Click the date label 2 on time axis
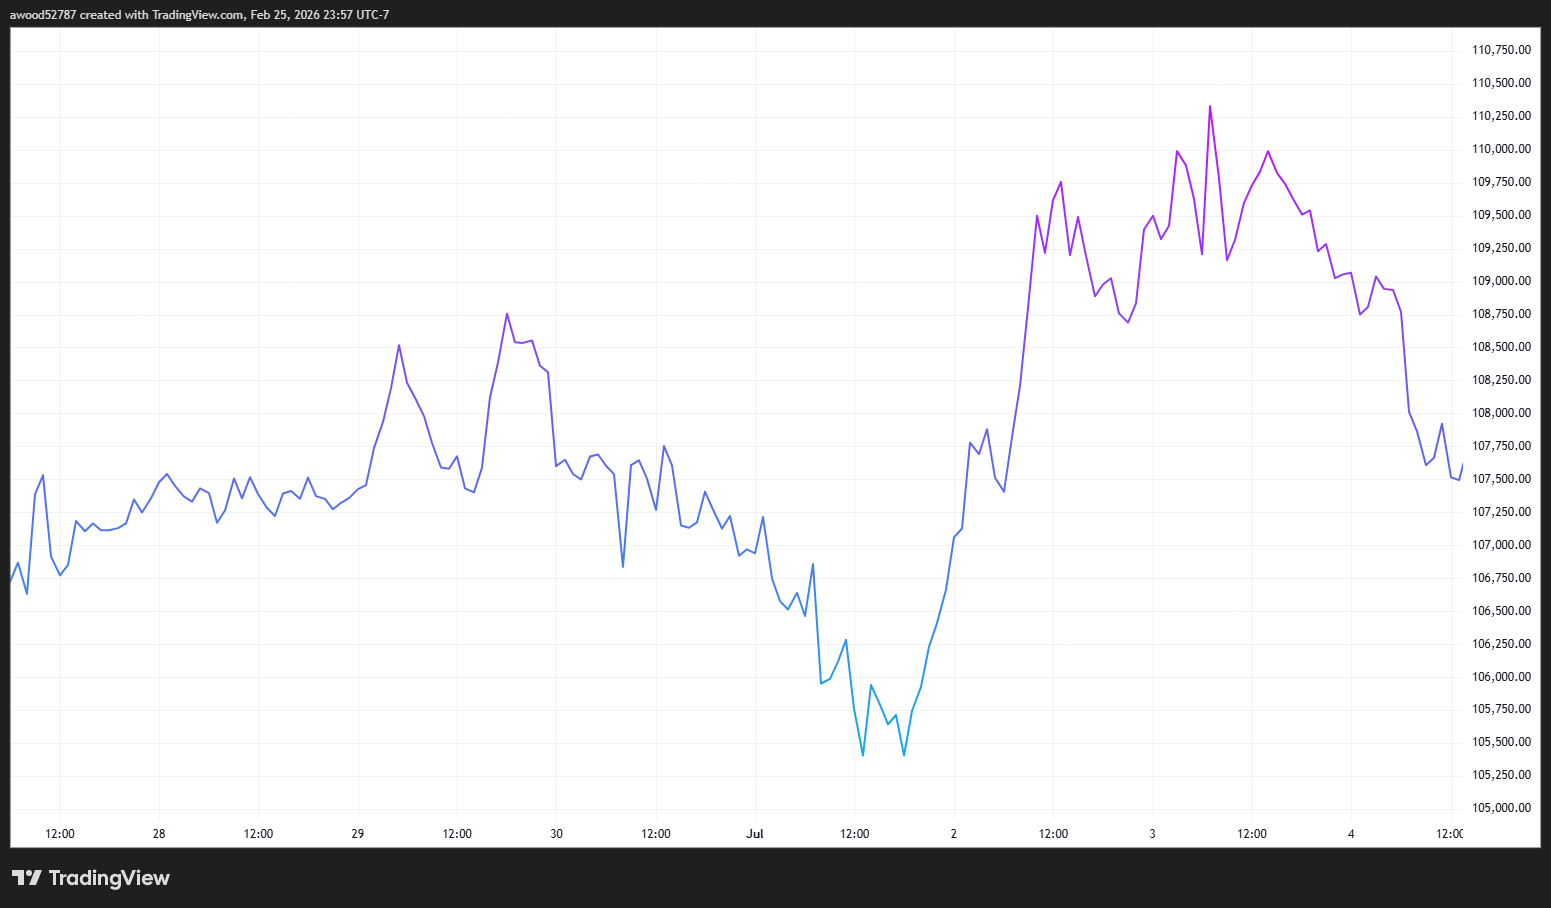This screenshot has height=908, width=1551. coord(954,834)
